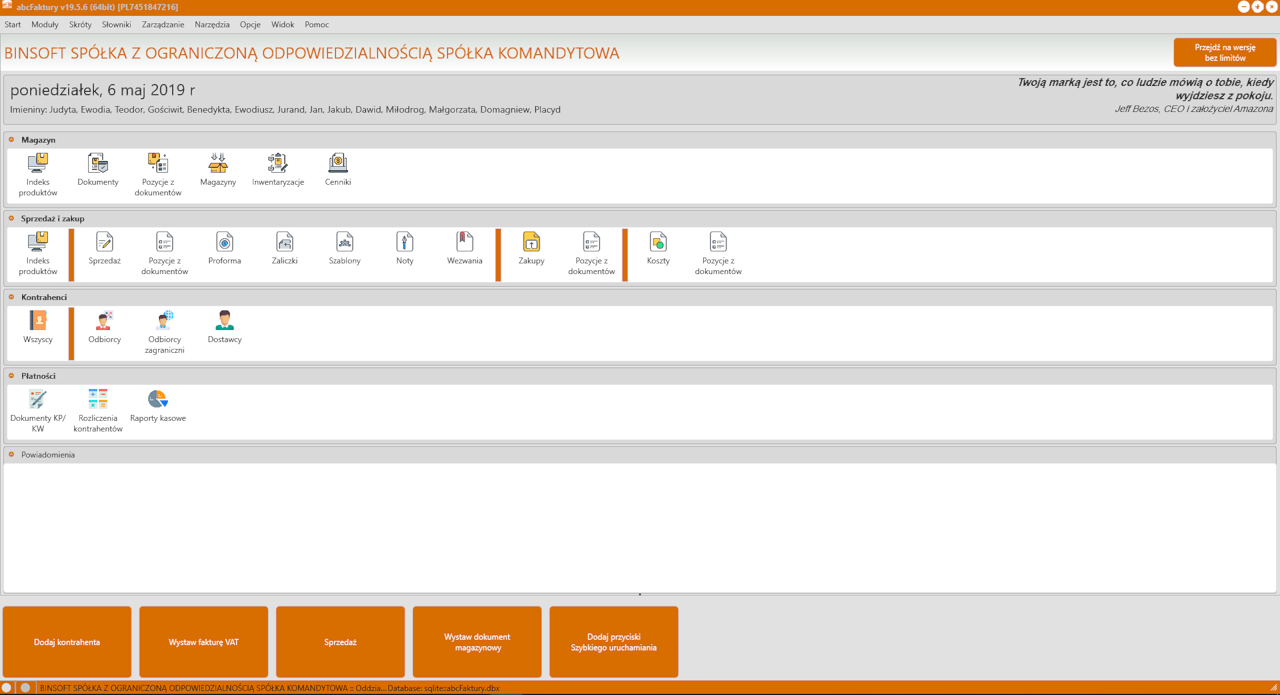Open Koszty costs icon

(x=658, y=248)
